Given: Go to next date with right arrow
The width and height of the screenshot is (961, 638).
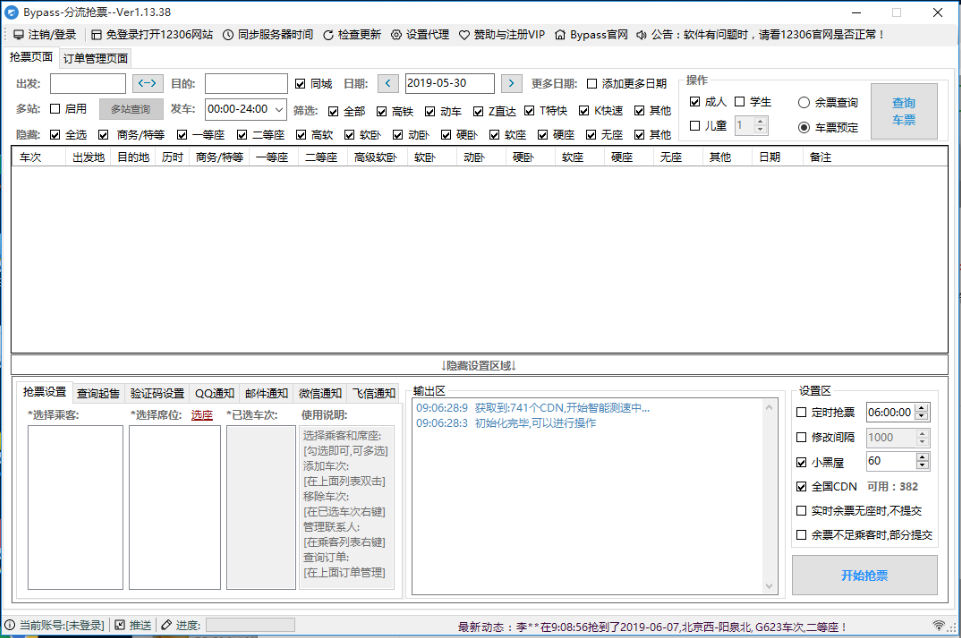Looking at the screenshot, I should 511,84.
